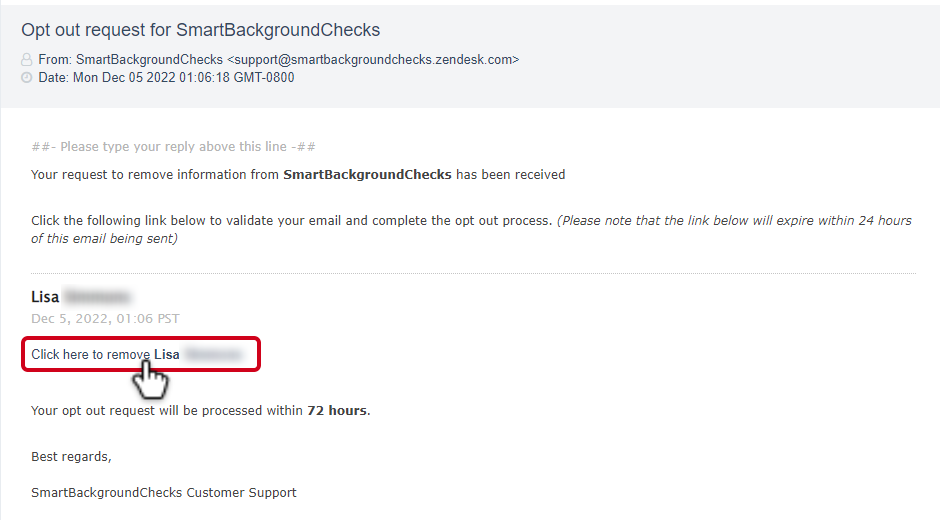The image size is (940, 520).
Task: Click the 'Best regards,' closing line
Action: click(71, 456)
